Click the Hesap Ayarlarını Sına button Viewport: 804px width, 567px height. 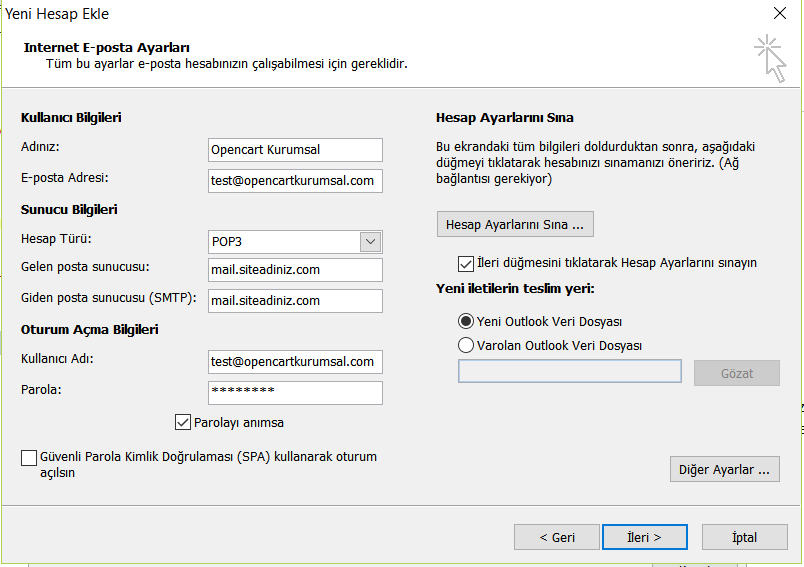(x=515, y=224)
